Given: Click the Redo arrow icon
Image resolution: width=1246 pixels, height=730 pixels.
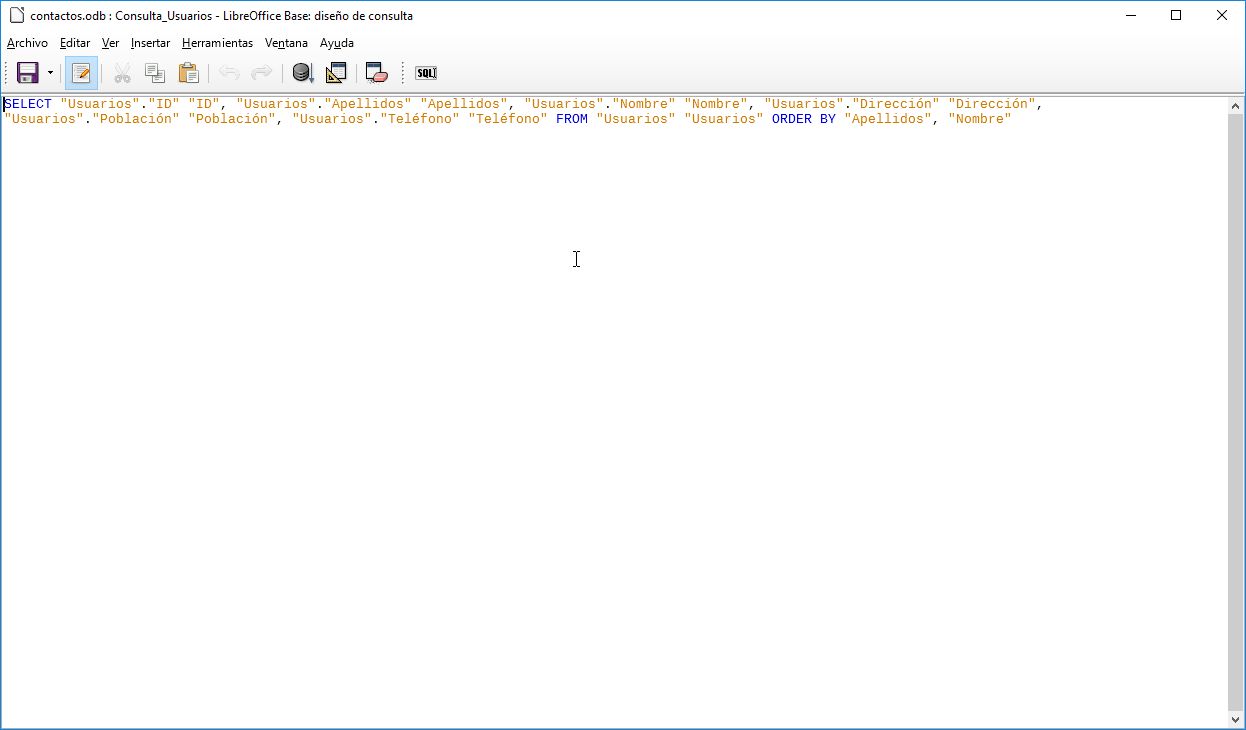Looking at the screenshot, I should tap(261, 73).
